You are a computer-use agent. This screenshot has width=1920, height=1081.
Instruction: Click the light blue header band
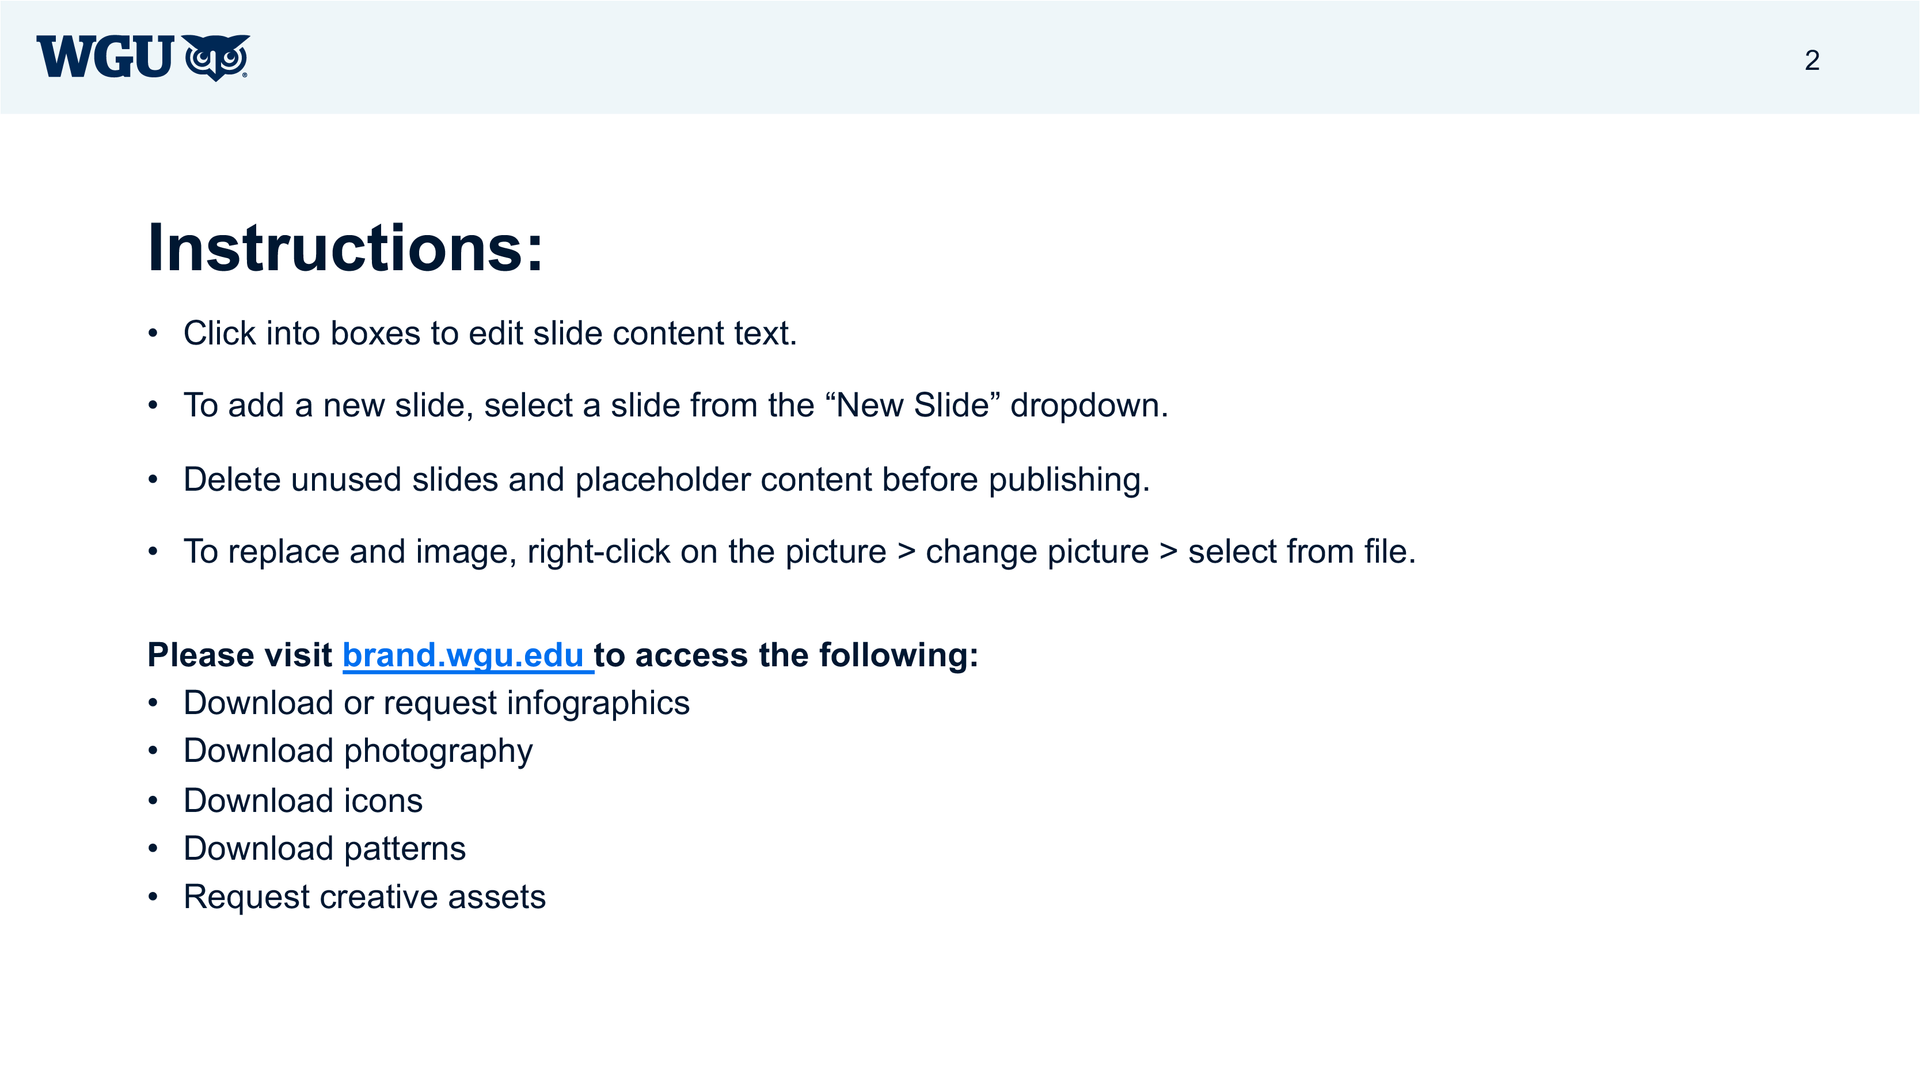[x=960, y=57]
